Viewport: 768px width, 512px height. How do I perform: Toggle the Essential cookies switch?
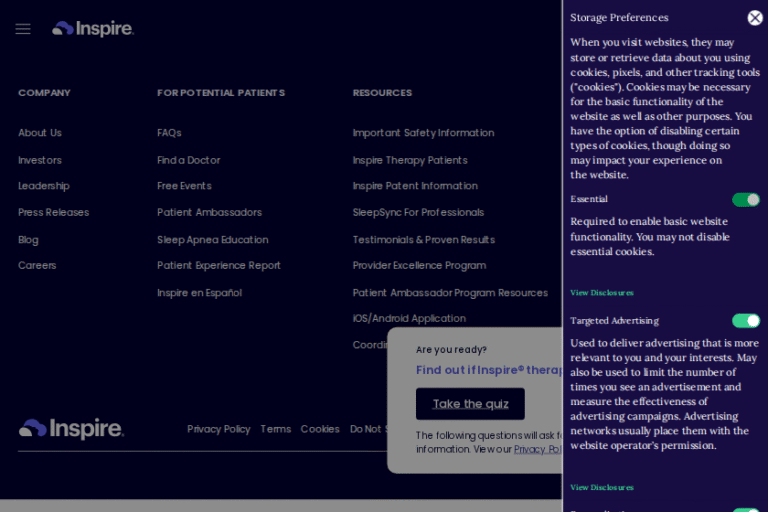point(745,200)
